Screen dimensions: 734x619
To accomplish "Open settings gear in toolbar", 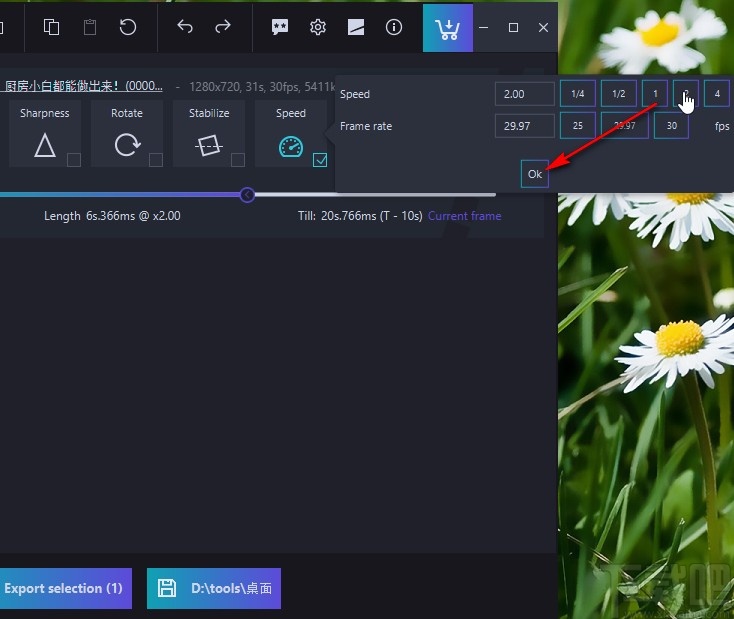I will click(318, 27).
